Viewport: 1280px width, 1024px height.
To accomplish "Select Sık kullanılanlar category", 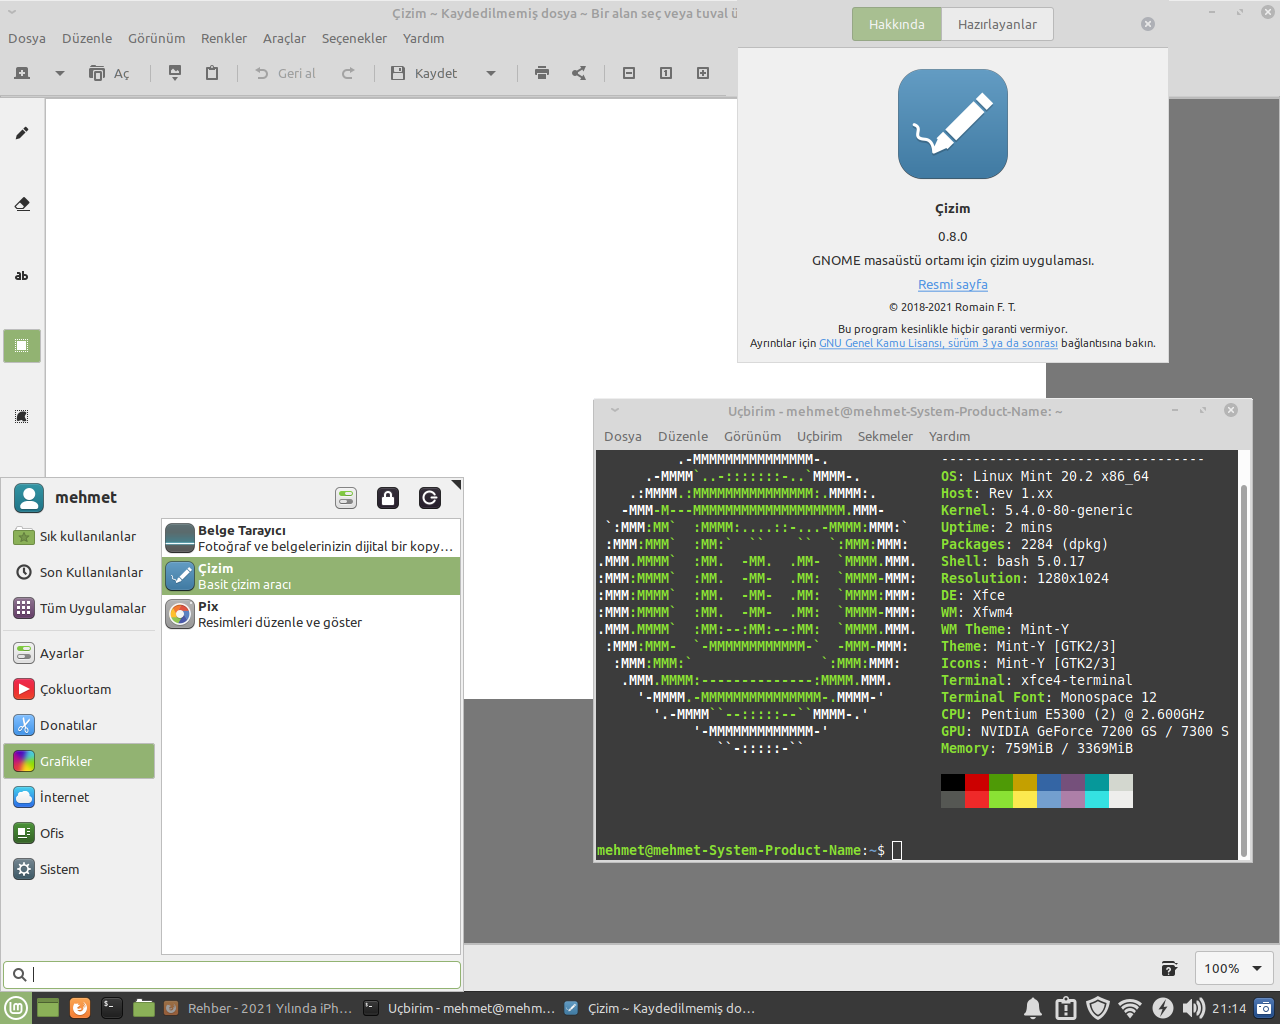I will [x=79, y=536].
